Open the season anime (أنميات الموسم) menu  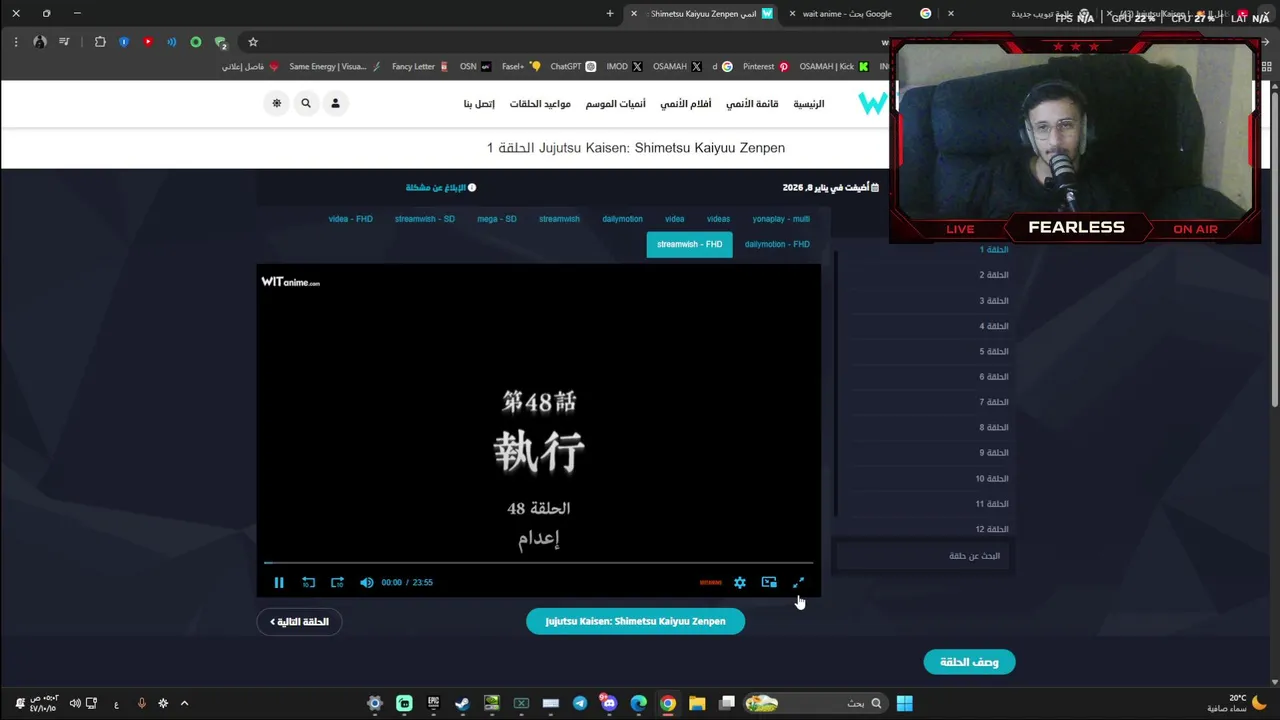click(x=615, y=104)
